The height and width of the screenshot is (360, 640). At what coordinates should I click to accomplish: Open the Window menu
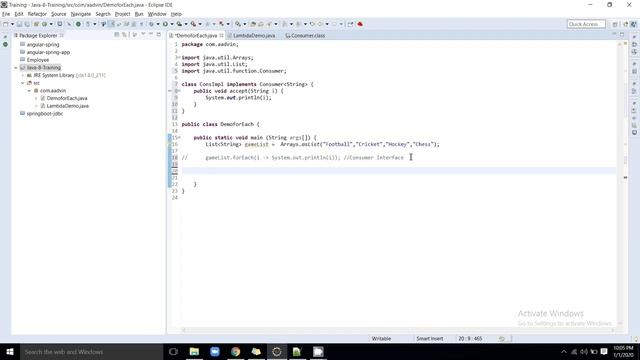157,14
